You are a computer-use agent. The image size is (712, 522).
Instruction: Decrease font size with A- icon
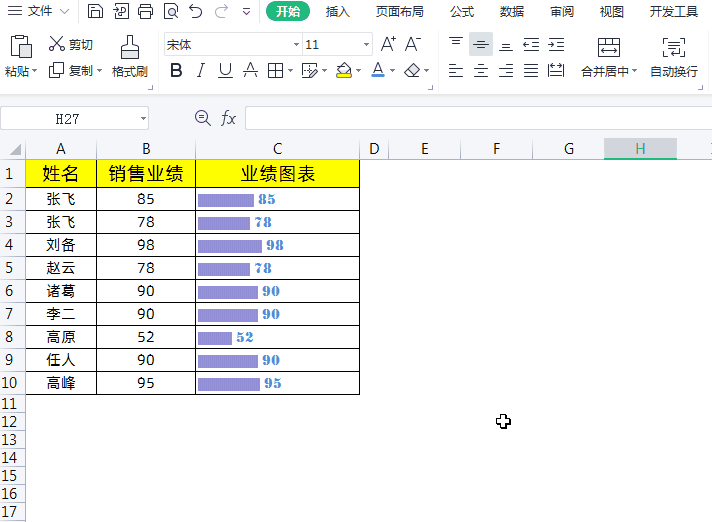[x=413, y=44]
